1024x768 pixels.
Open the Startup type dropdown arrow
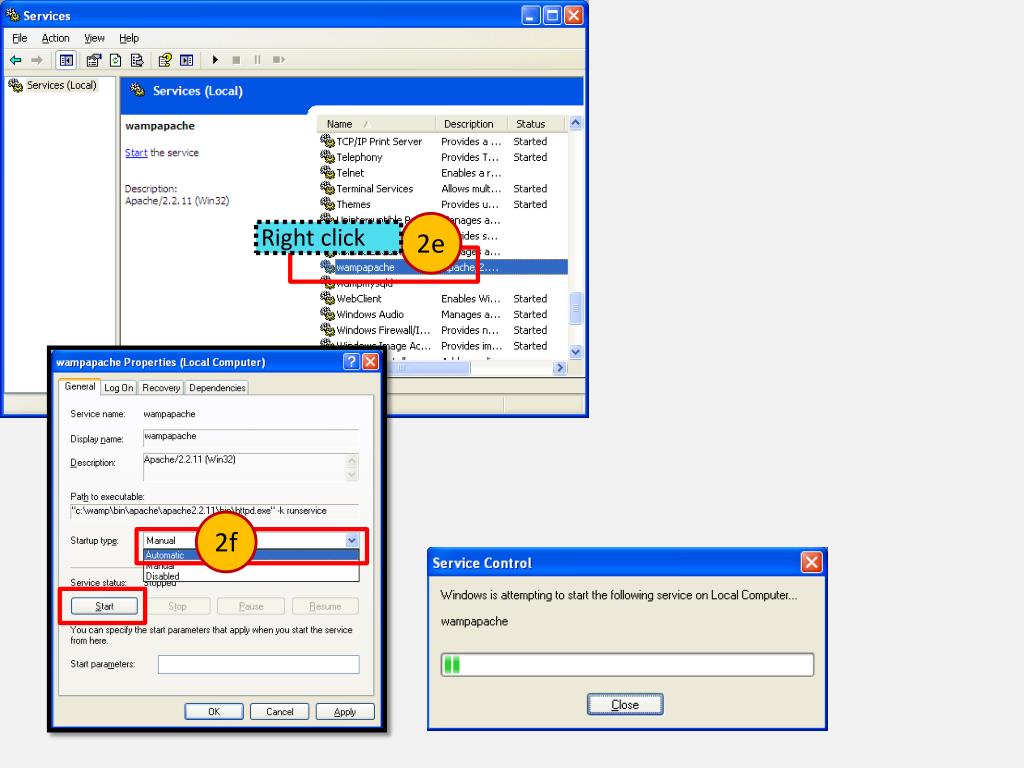[351, 540]
